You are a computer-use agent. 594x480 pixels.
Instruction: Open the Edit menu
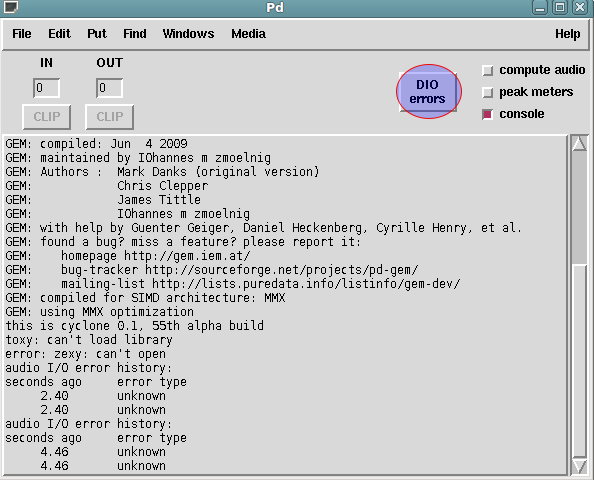coord(59,34)
